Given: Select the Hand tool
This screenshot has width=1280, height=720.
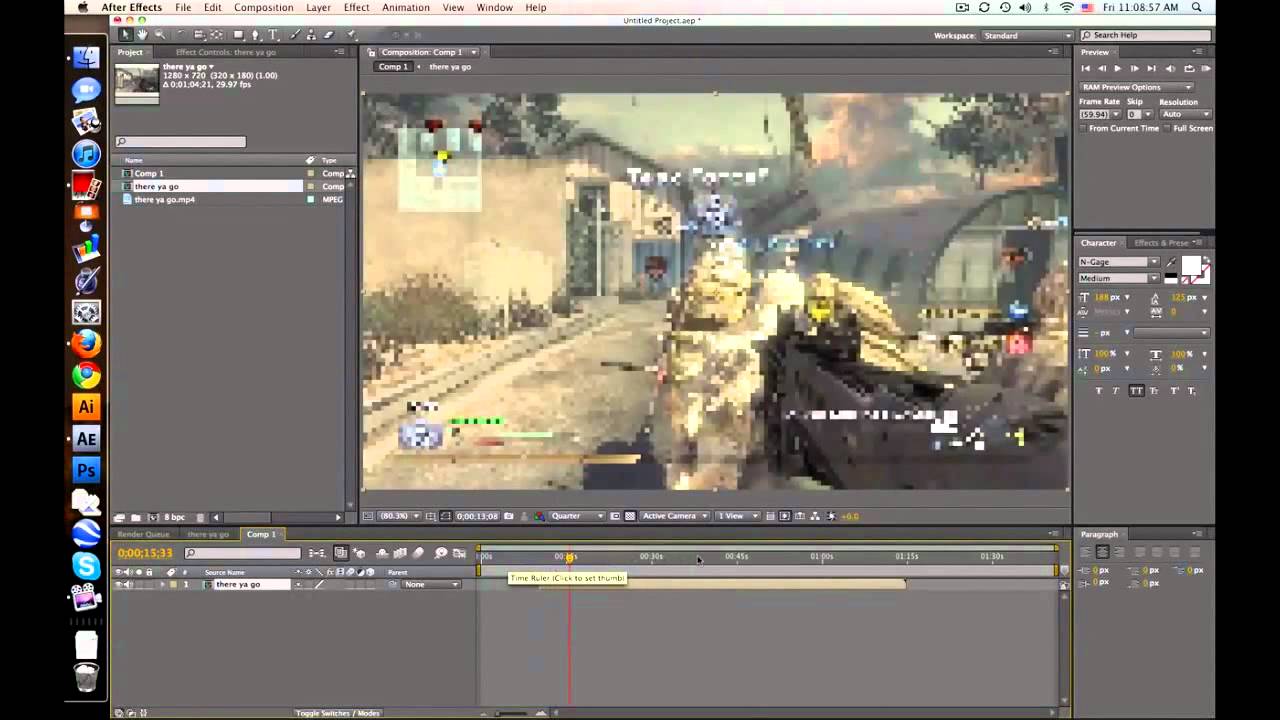Looking at the screenshot, I should coord(142,35).
